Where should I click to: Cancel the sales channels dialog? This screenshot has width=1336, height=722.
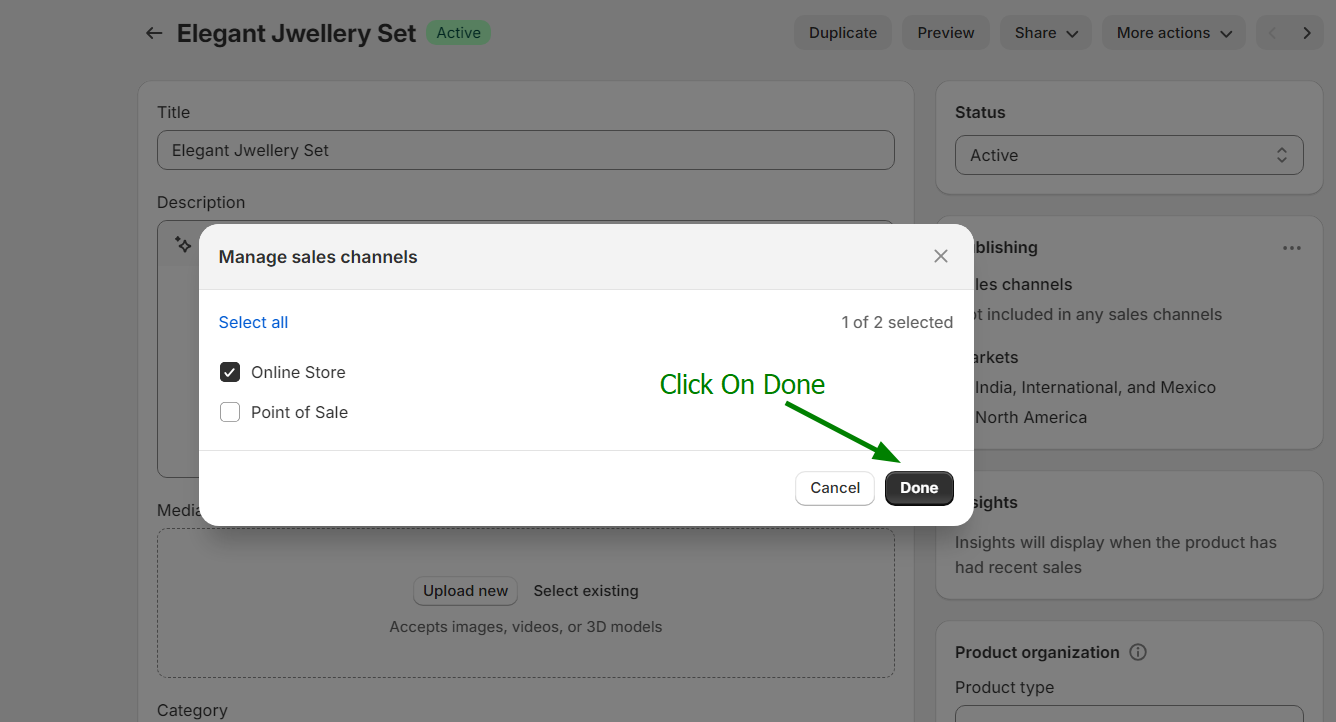835,488
